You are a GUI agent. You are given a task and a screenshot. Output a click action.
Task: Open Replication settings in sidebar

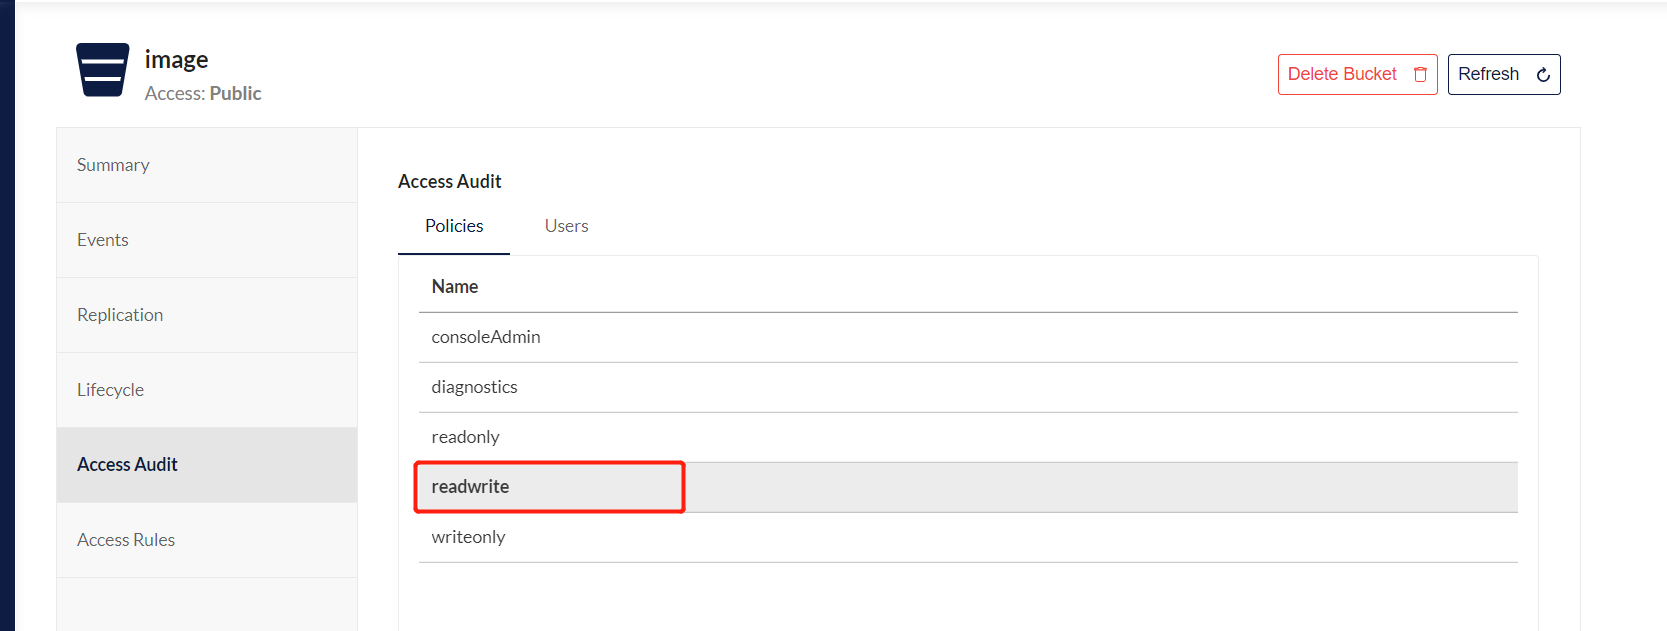pyautogui.click(x=120, y=315)
